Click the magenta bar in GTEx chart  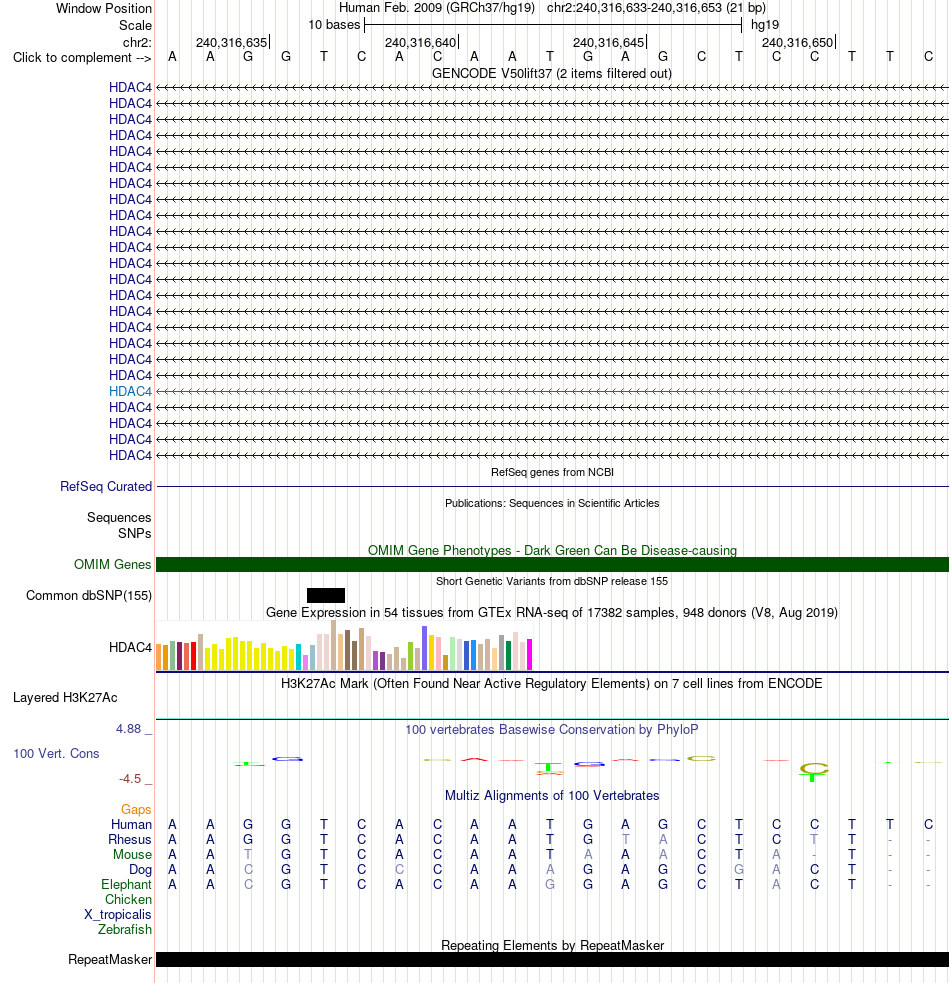tap(529, 654)
